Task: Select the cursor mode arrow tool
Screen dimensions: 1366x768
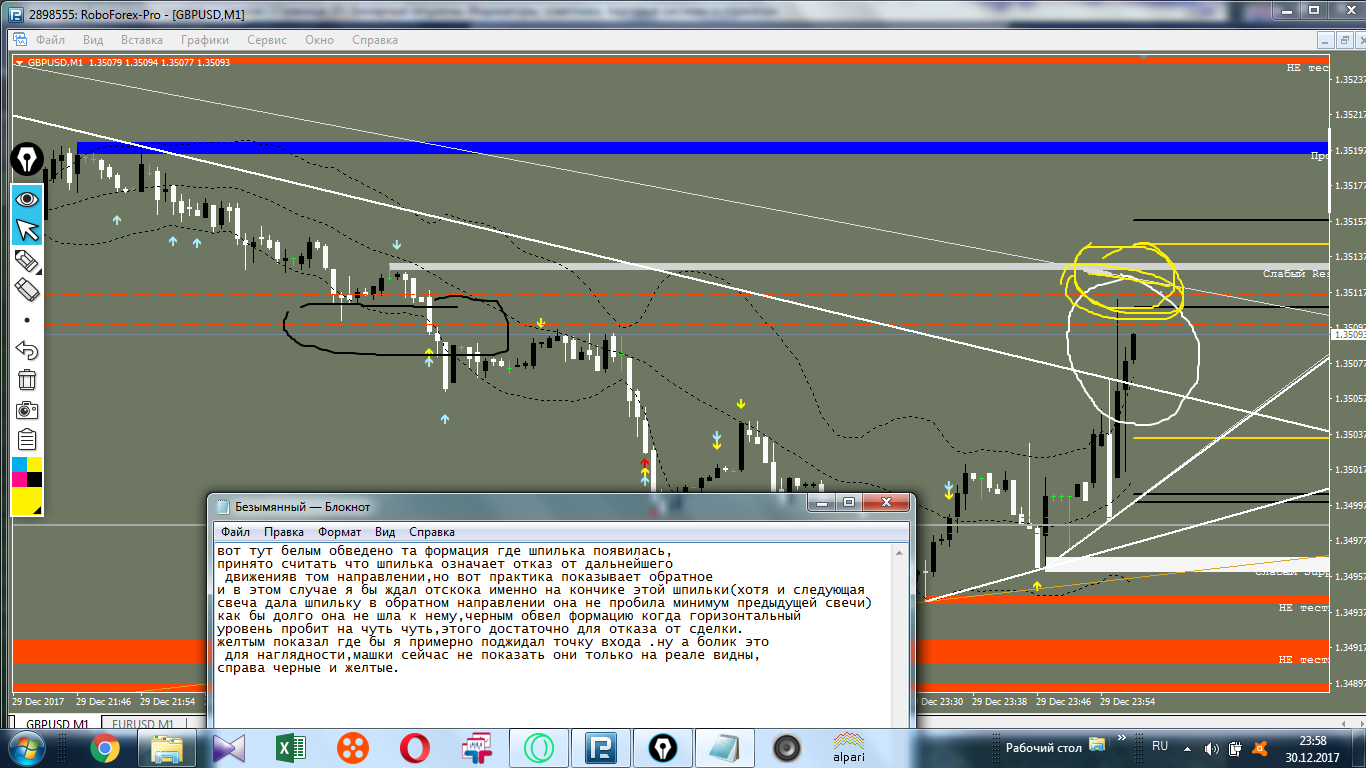Action: point(27,230)
